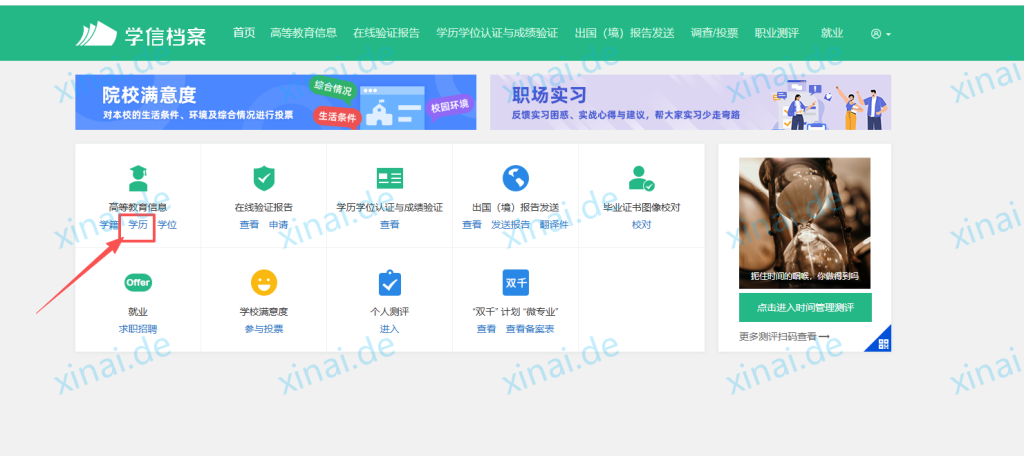Click the graduation cap 高等教育信息 icon

[138, 178]
